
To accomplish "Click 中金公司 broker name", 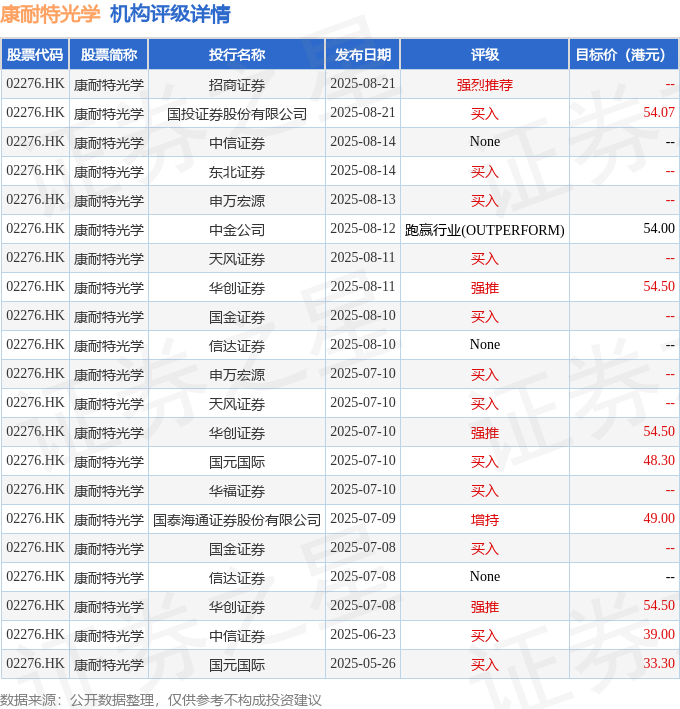I will (236, 230).
